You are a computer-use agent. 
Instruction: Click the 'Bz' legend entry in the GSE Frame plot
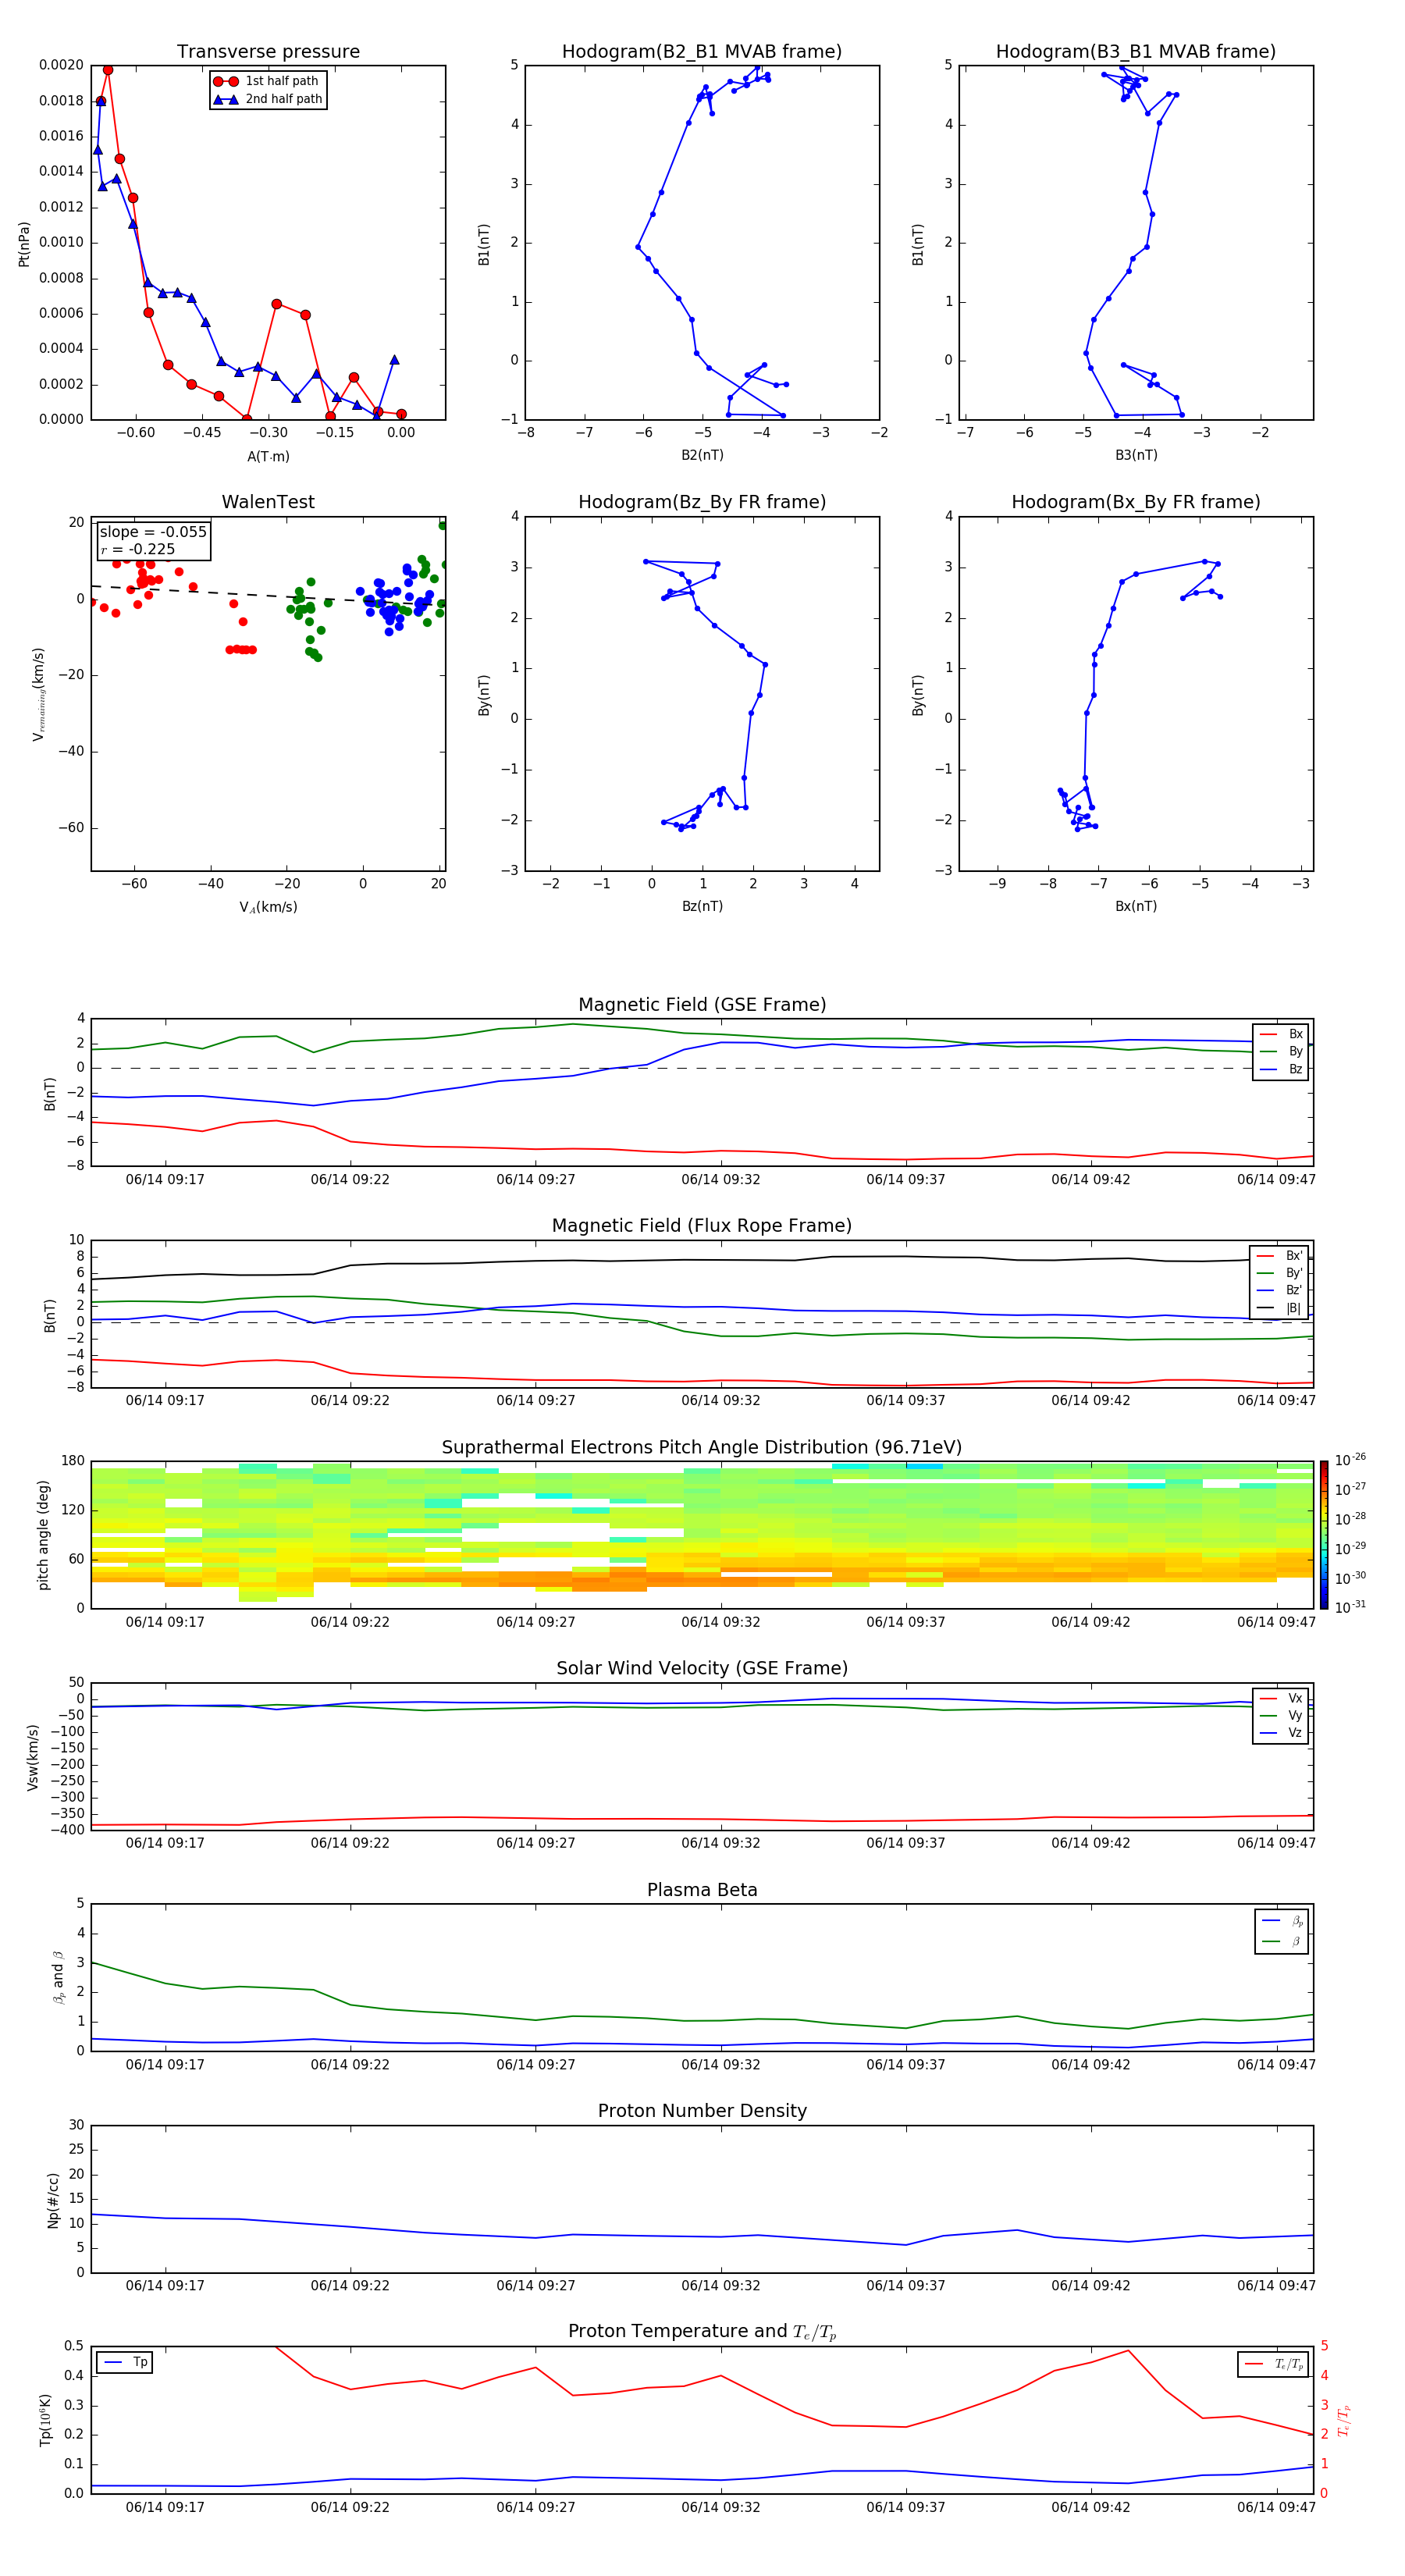(1281, 1069)
